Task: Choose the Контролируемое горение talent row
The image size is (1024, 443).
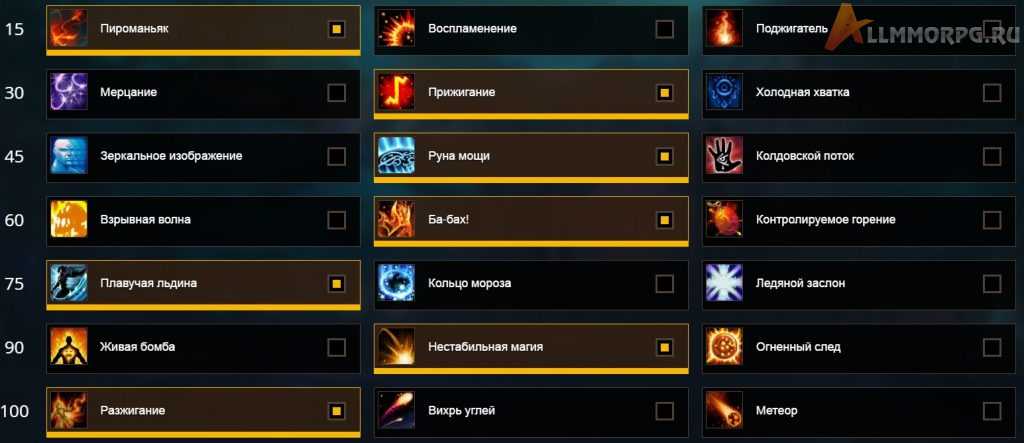Action: (859, 220)
